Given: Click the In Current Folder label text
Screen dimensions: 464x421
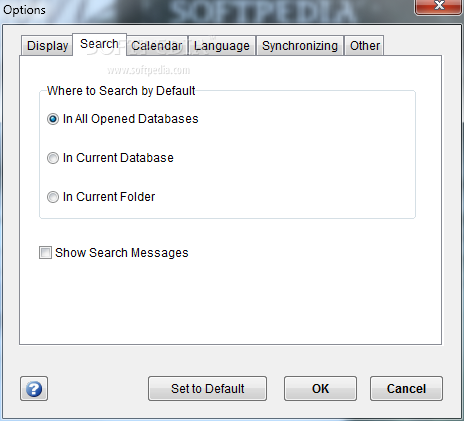Looking at the screenshot, I should coord(109,197).
